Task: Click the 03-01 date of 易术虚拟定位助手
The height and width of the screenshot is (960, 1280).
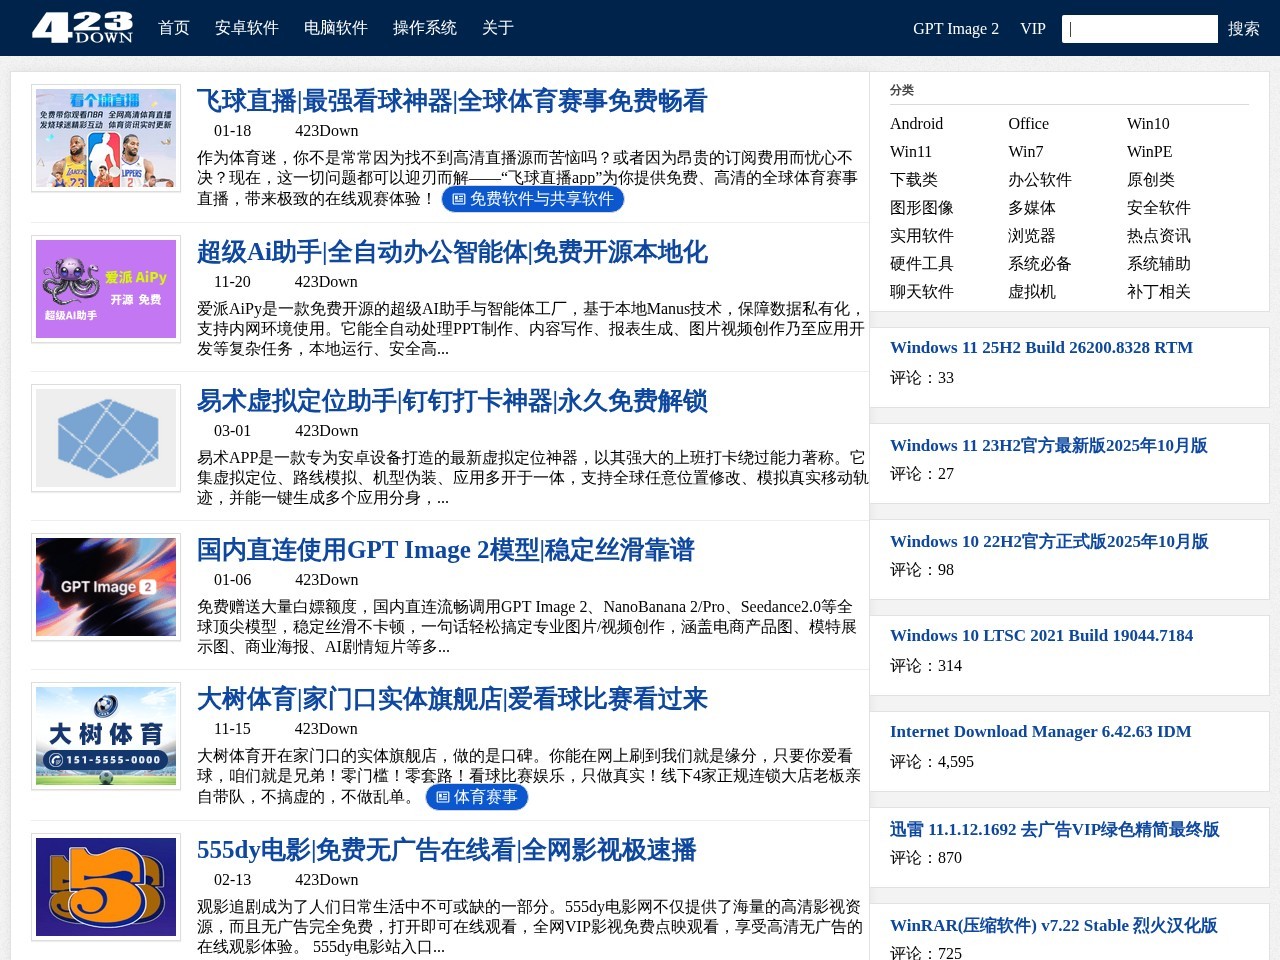Action: pos(232,431)
